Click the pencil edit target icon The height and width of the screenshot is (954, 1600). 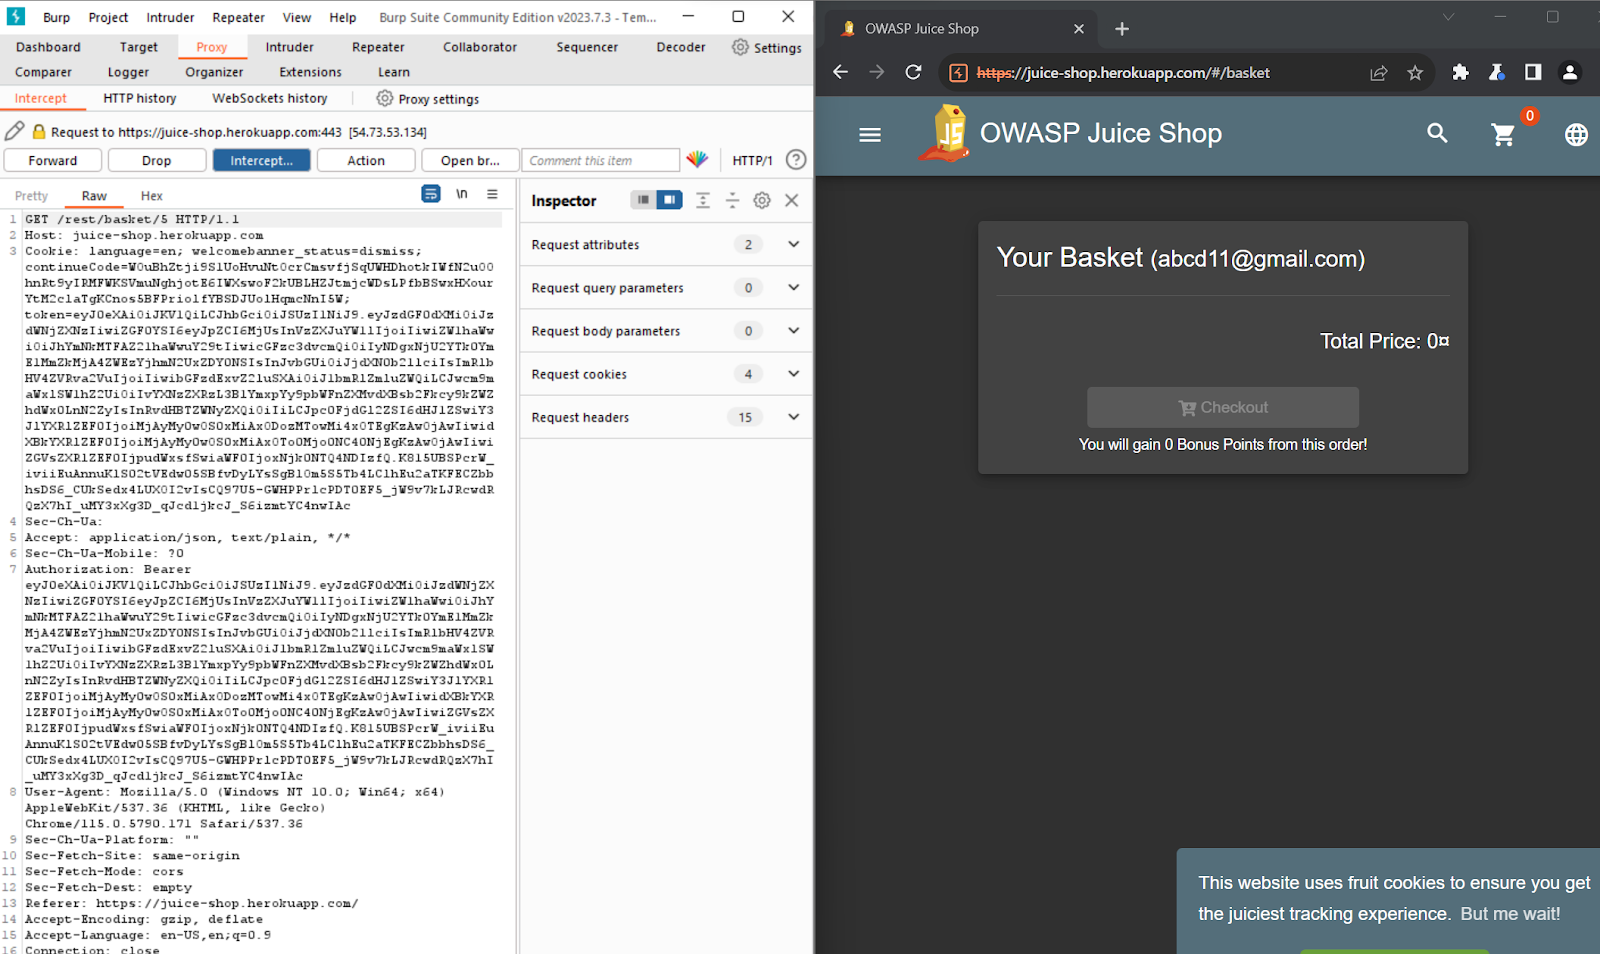(x=15, y=131)
